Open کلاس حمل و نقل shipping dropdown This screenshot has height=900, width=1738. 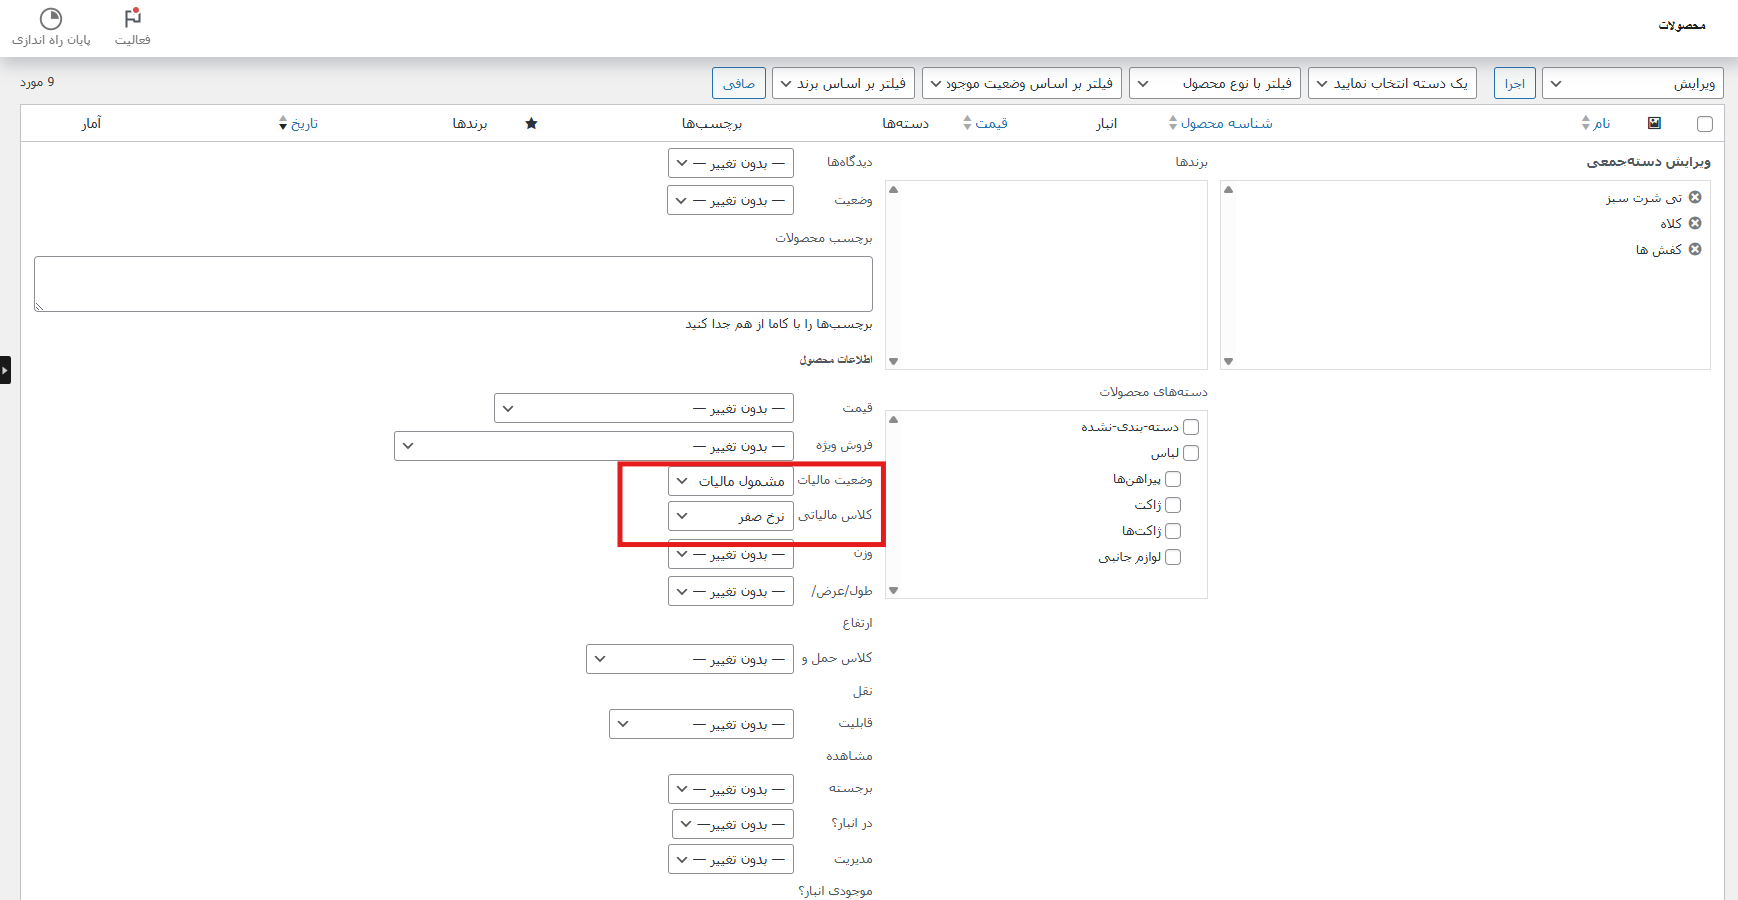coord(690,659)
